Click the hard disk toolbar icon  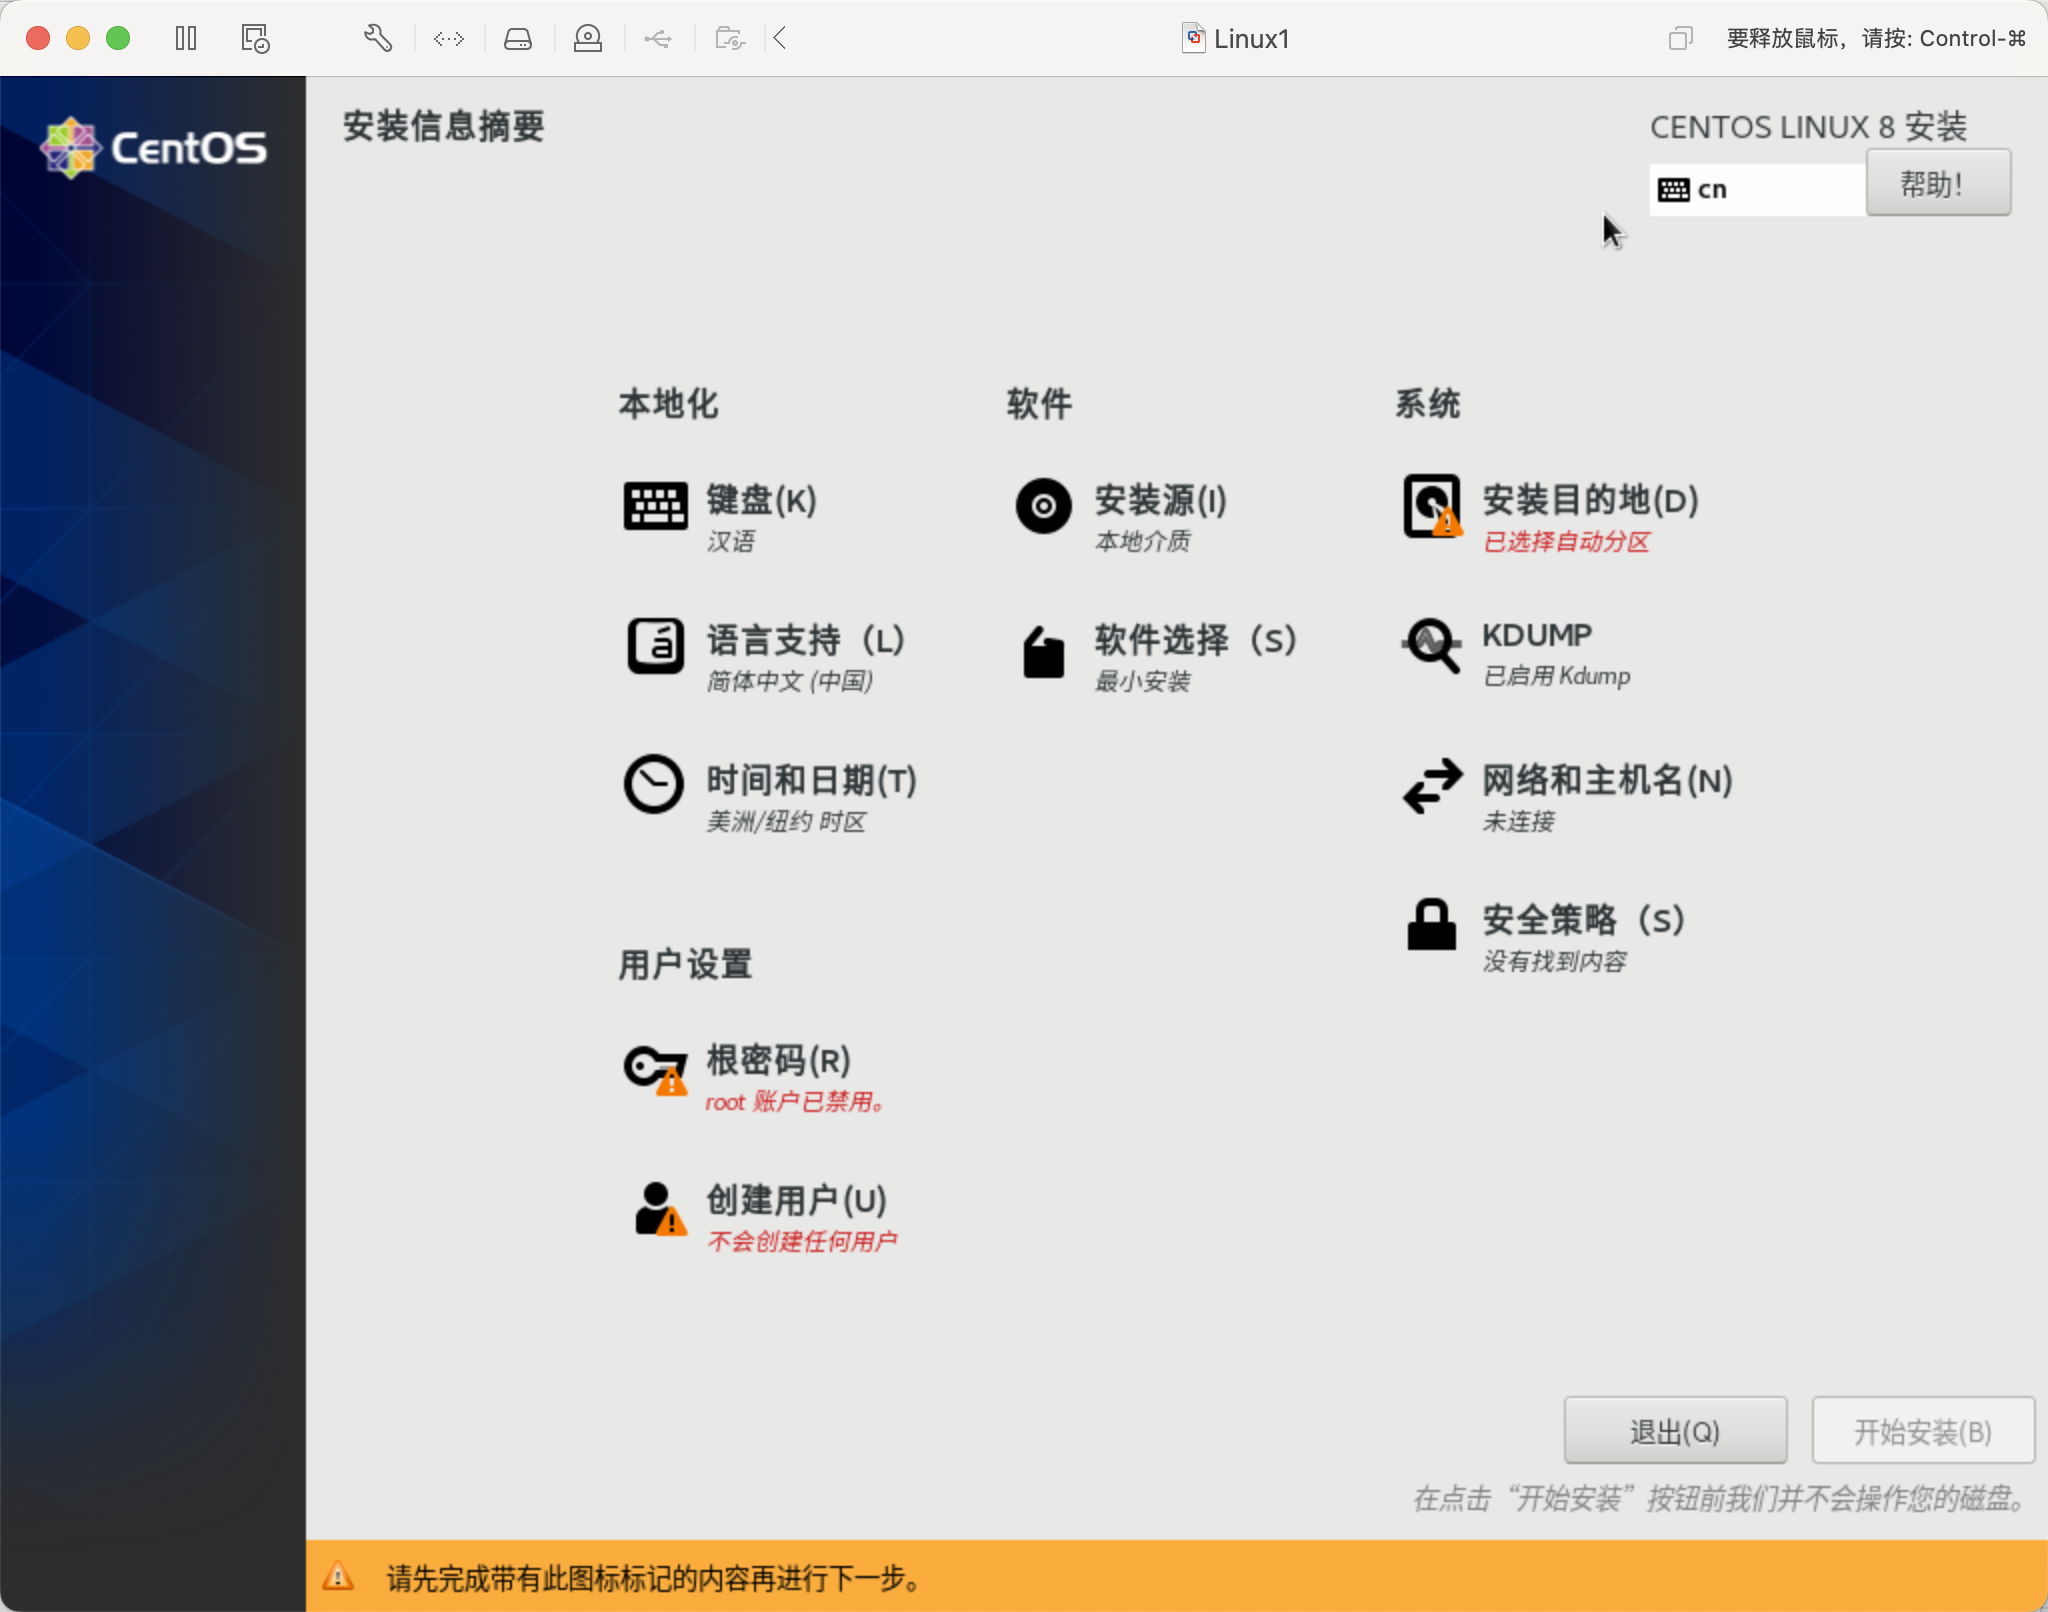(517, 39)
